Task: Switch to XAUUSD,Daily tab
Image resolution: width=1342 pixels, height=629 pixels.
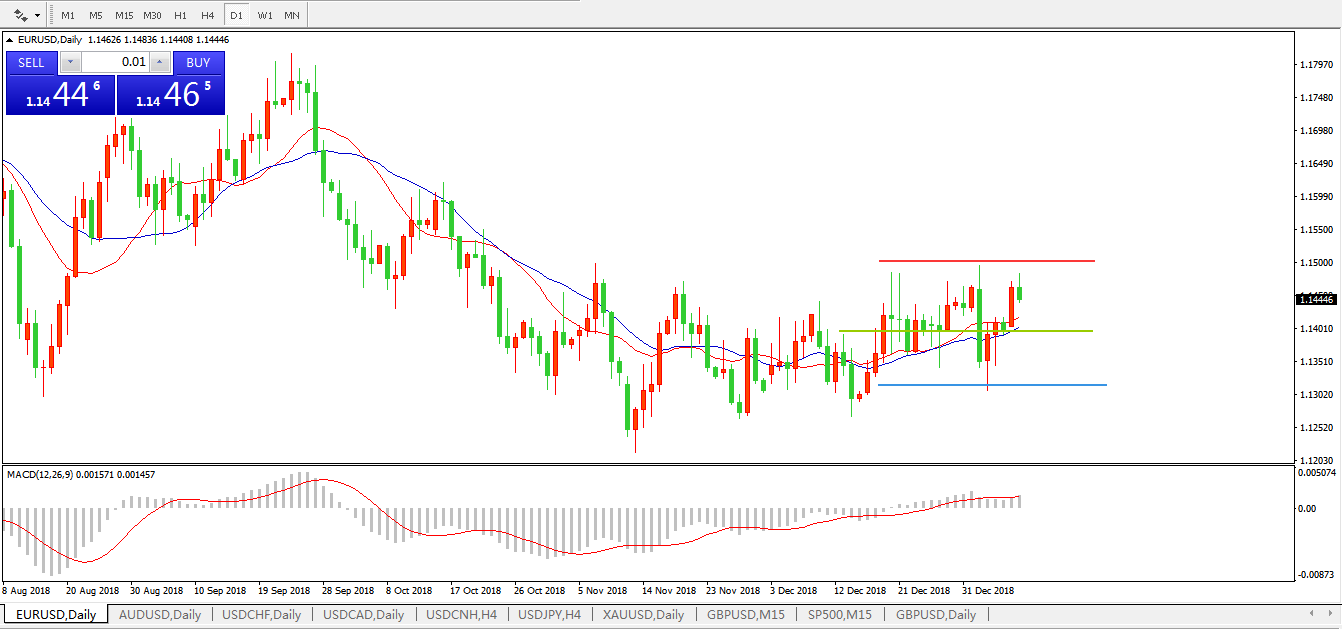Action: click(x=643, y=614)
